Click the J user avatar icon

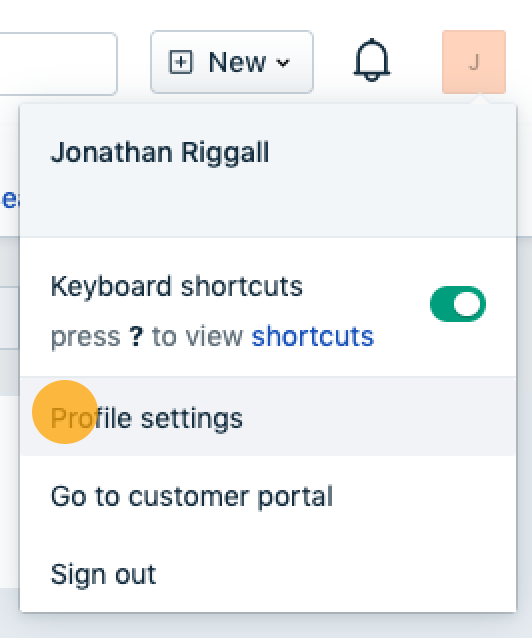pyautogui.click(x=474, y=62)
